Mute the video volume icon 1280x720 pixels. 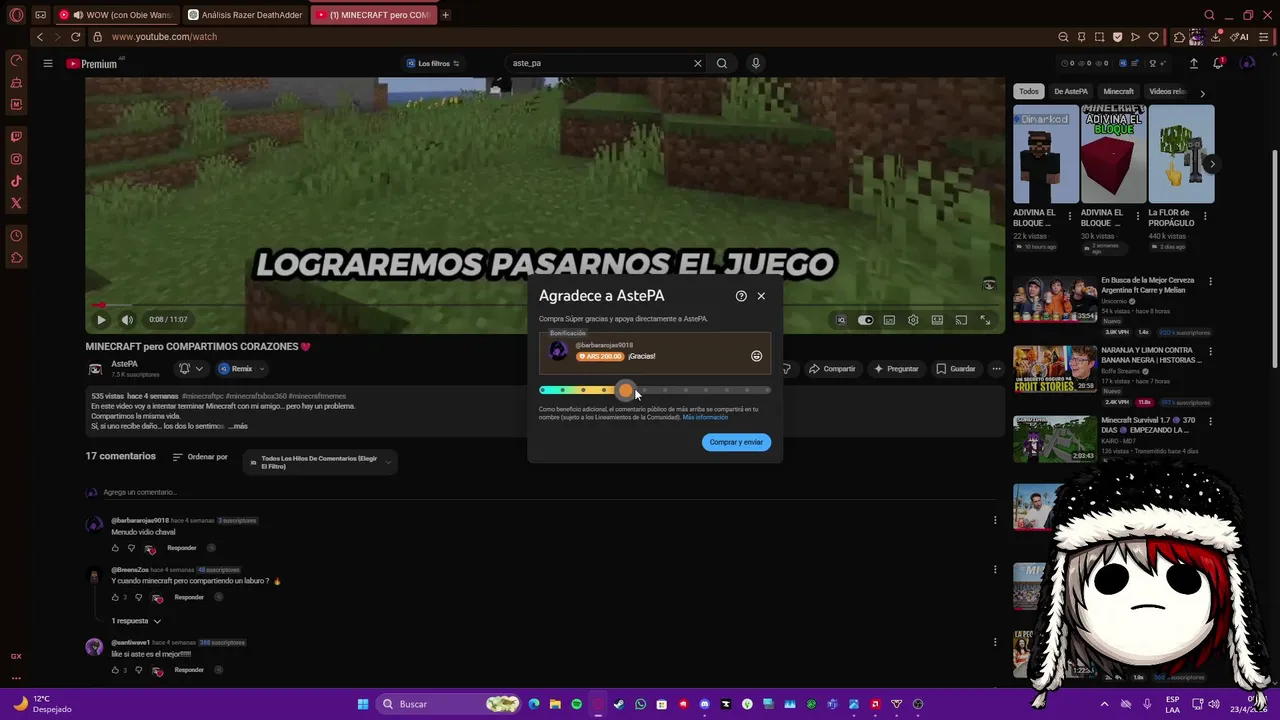coord(127,320)
